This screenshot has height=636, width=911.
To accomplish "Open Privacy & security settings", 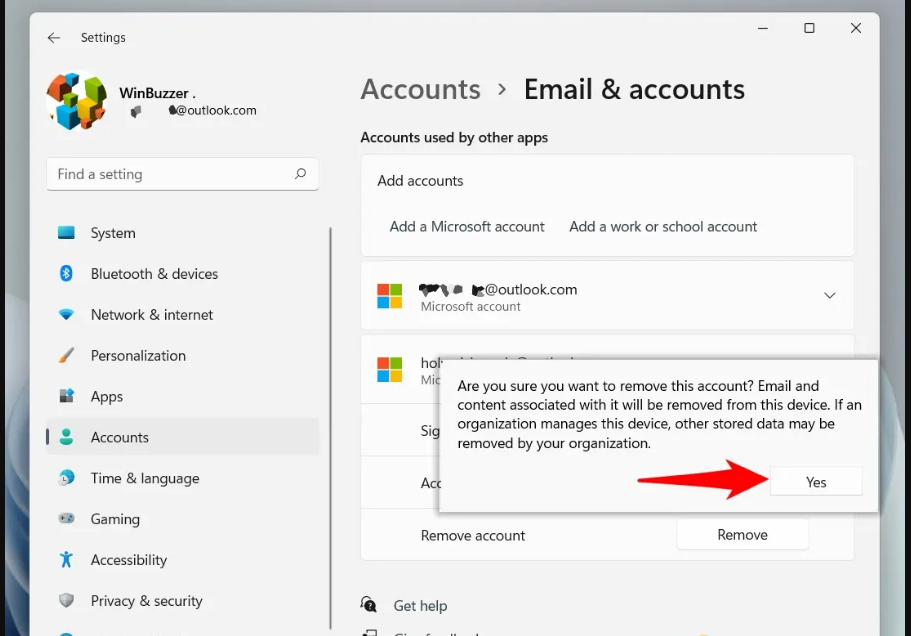I will (x=182, y=601).
